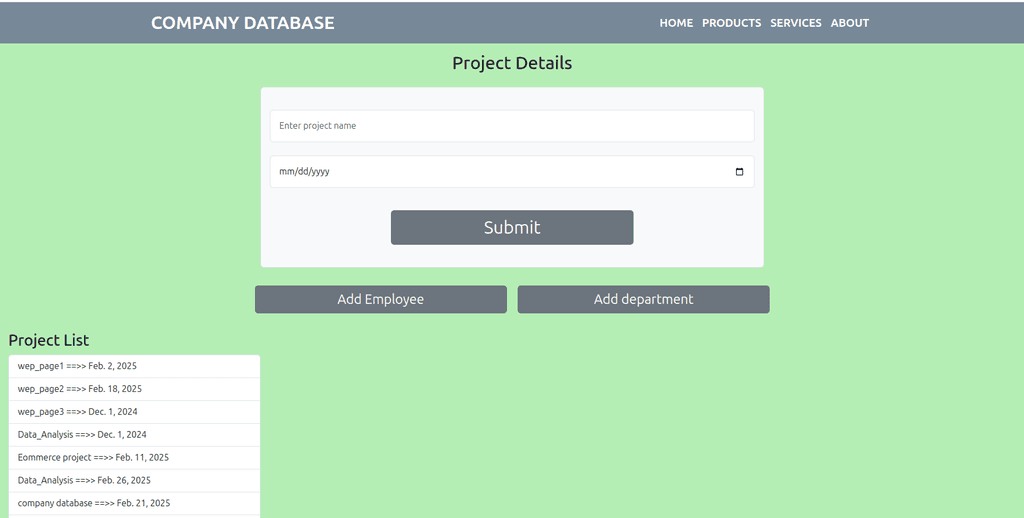The image size is (1024, 518).
Task: Click the Add Employee button
Action: 381,299
